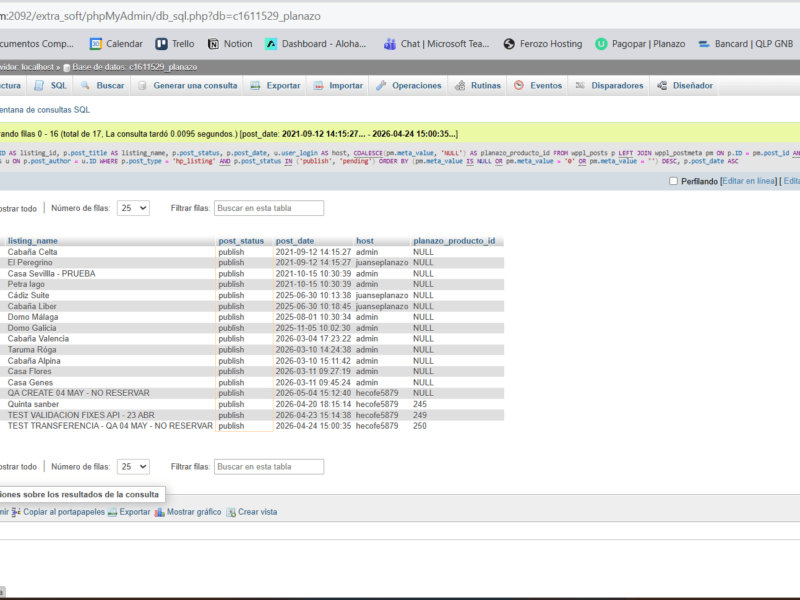Open the Dashboard - Aloha bookmark icon

271,44
